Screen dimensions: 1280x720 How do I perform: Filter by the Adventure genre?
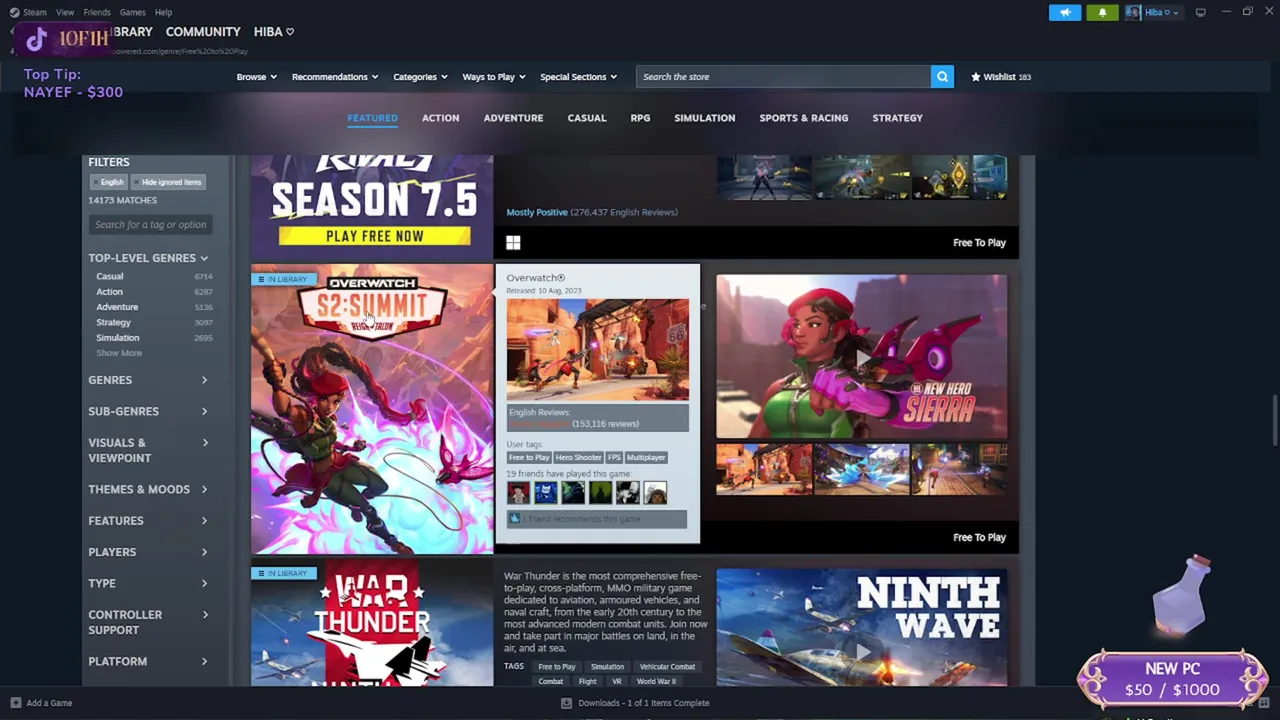click(117, 307)
